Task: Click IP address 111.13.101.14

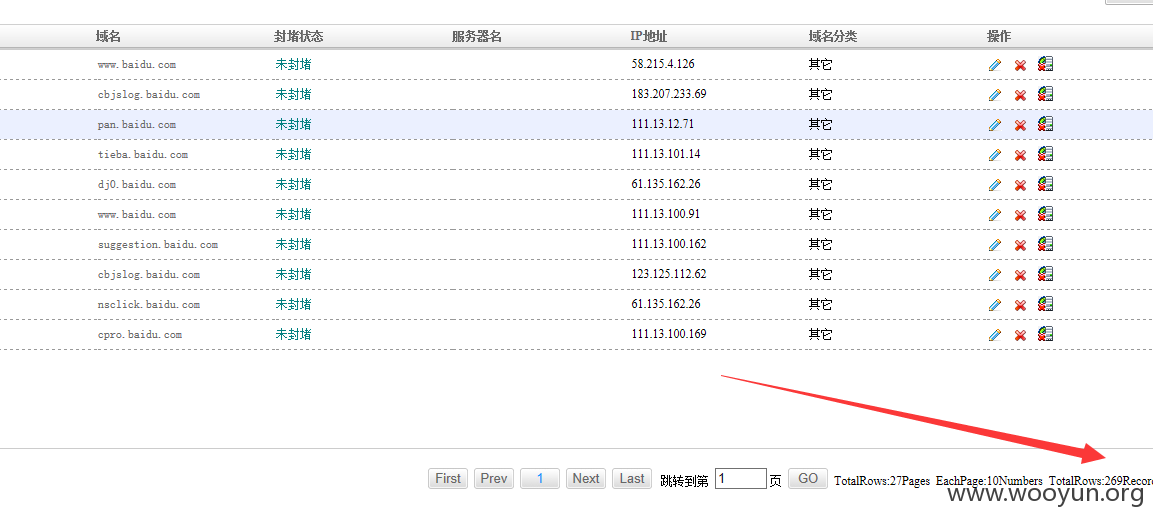Action: click(665, 154)
